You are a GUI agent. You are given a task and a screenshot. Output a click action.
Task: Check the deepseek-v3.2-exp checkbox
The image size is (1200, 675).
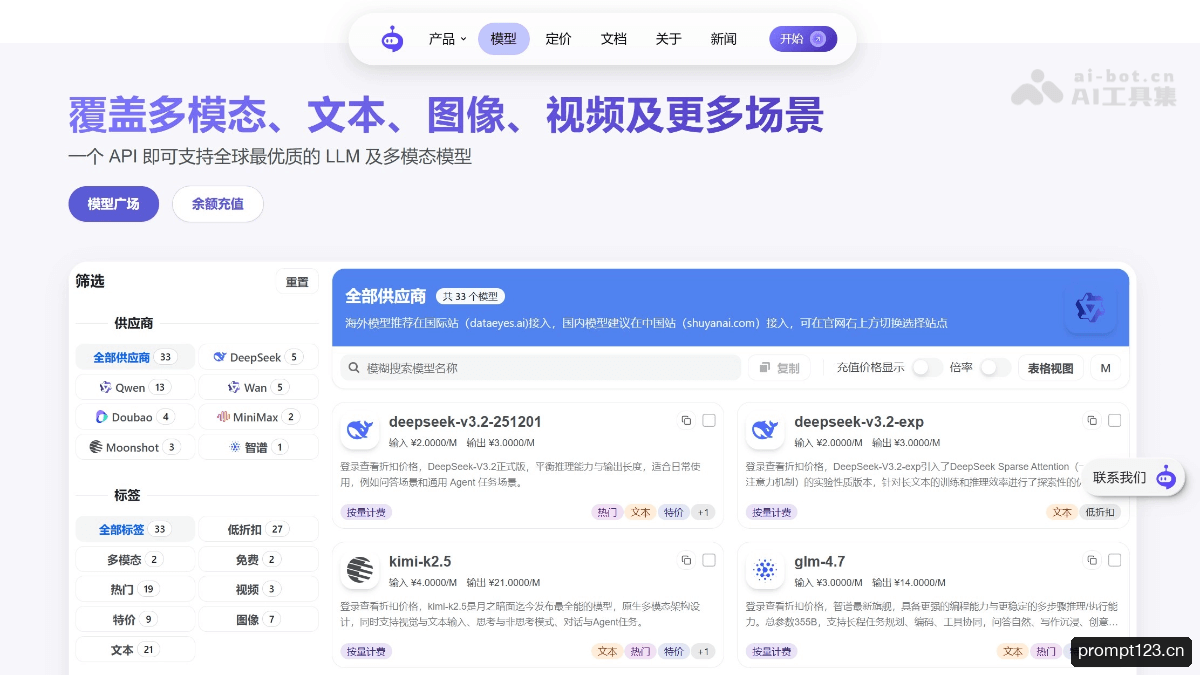click(x=1115, y=421)
